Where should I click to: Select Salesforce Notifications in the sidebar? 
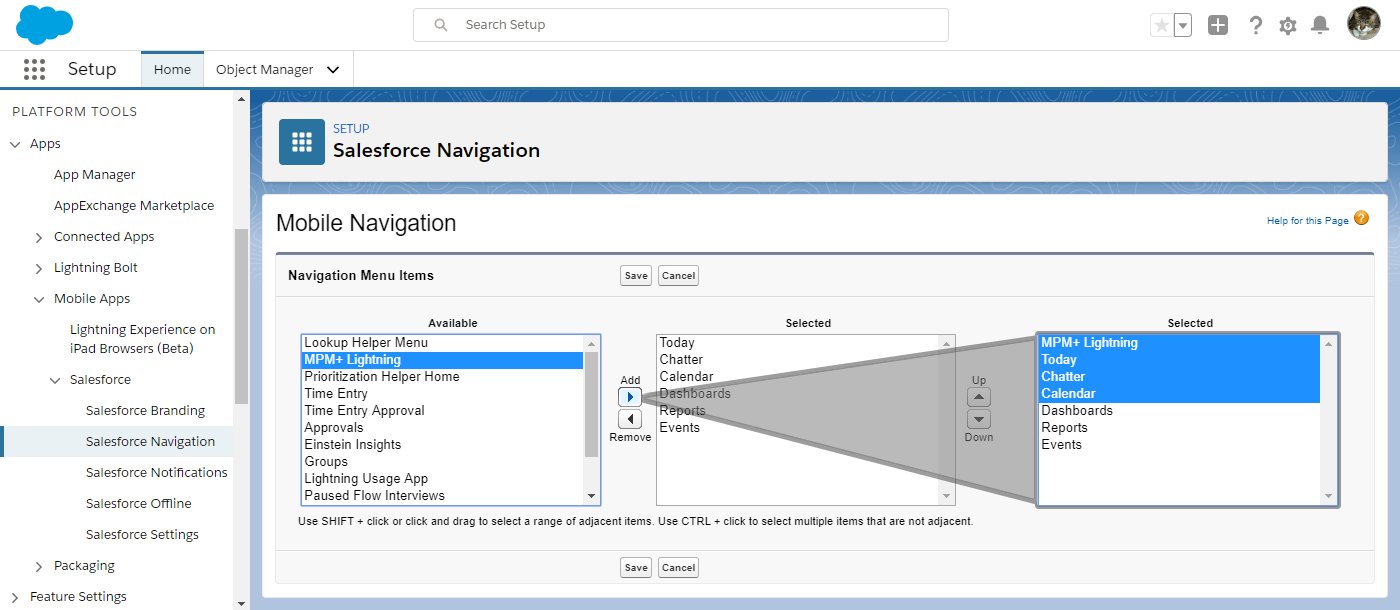click(156, 471)
